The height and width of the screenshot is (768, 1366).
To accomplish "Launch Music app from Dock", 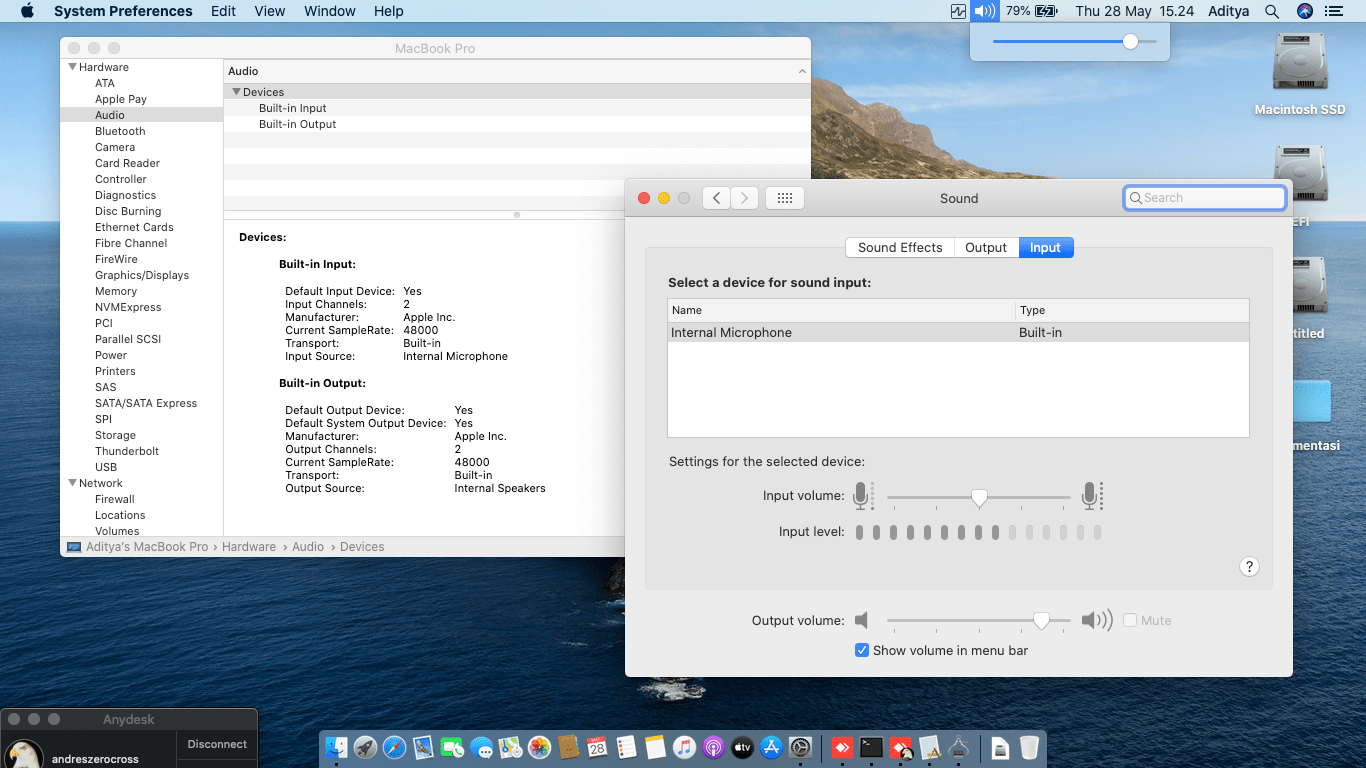I will point(684,747).
